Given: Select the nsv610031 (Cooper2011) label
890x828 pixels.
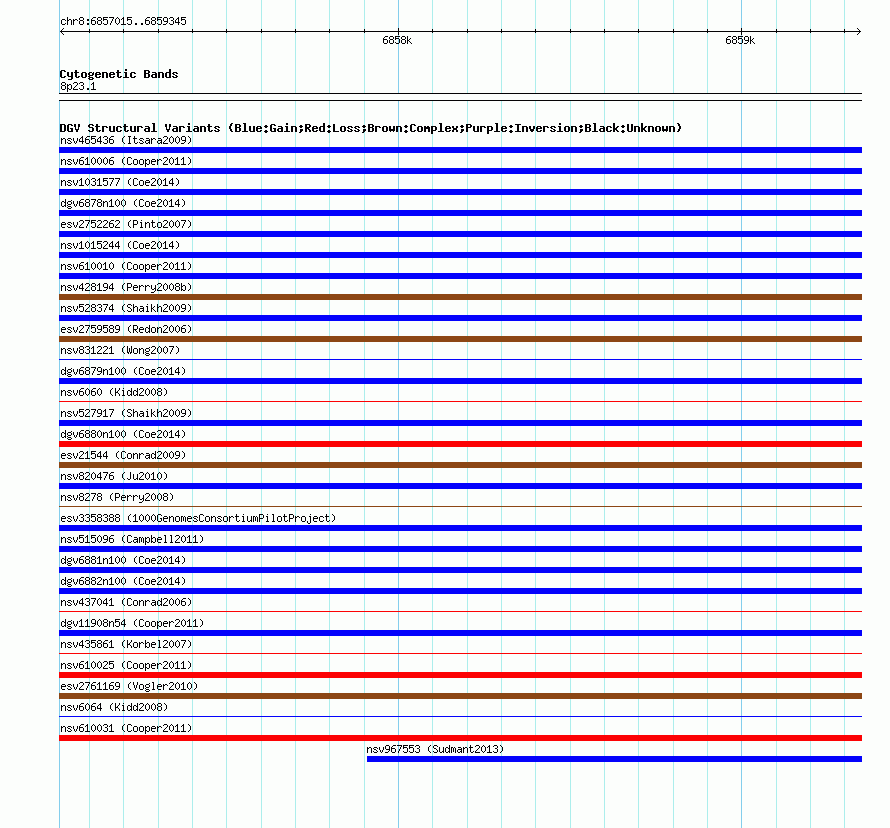Looking at the screenshot, I should (x=126, y=728).
